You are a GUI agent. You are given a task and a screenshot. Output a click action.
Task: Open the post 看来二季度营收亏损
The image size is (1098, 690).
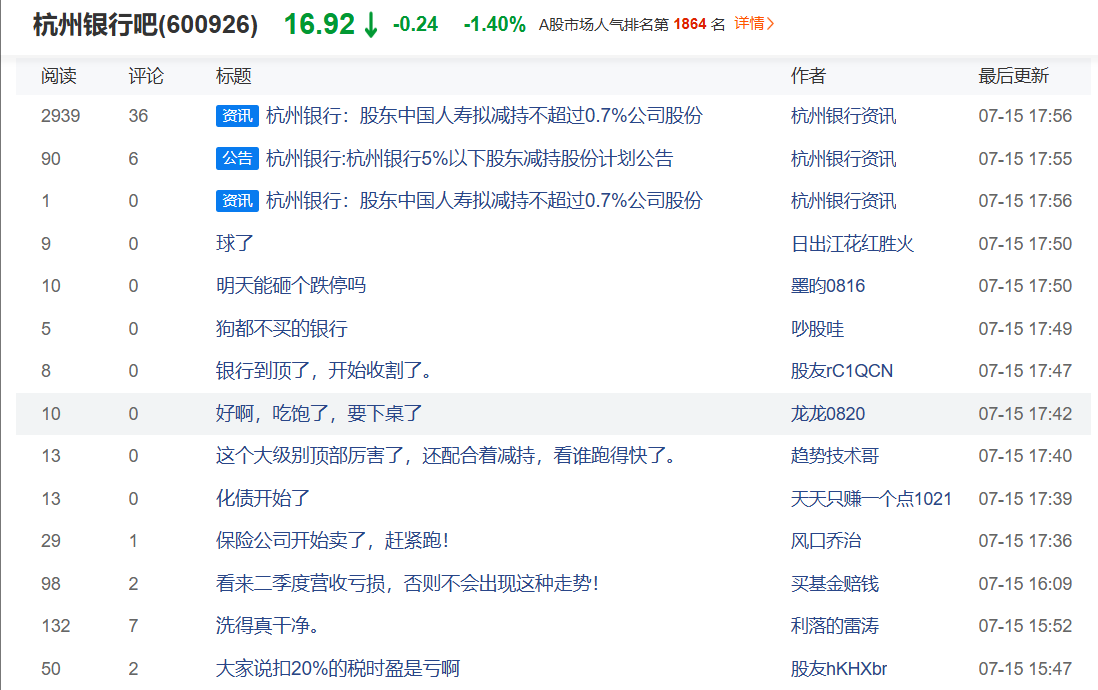(x=407, y=584)
